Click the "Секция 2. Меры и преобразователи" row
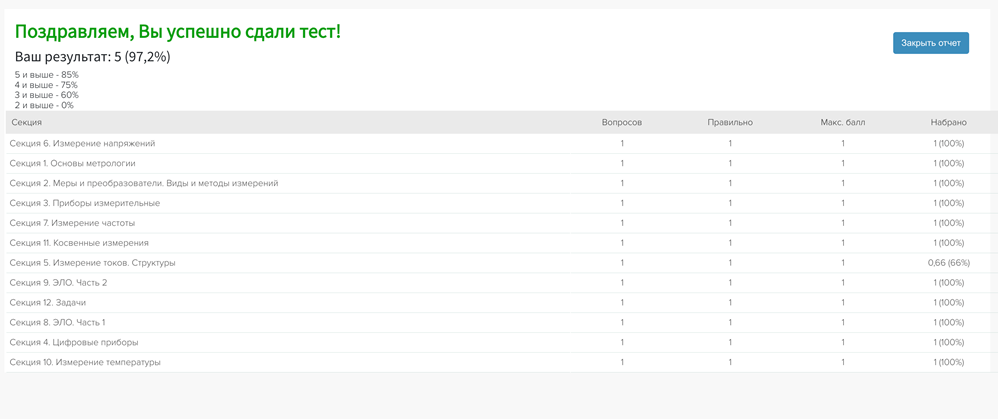The width and height of the screenshot is (998, 419). coord(144,183)
